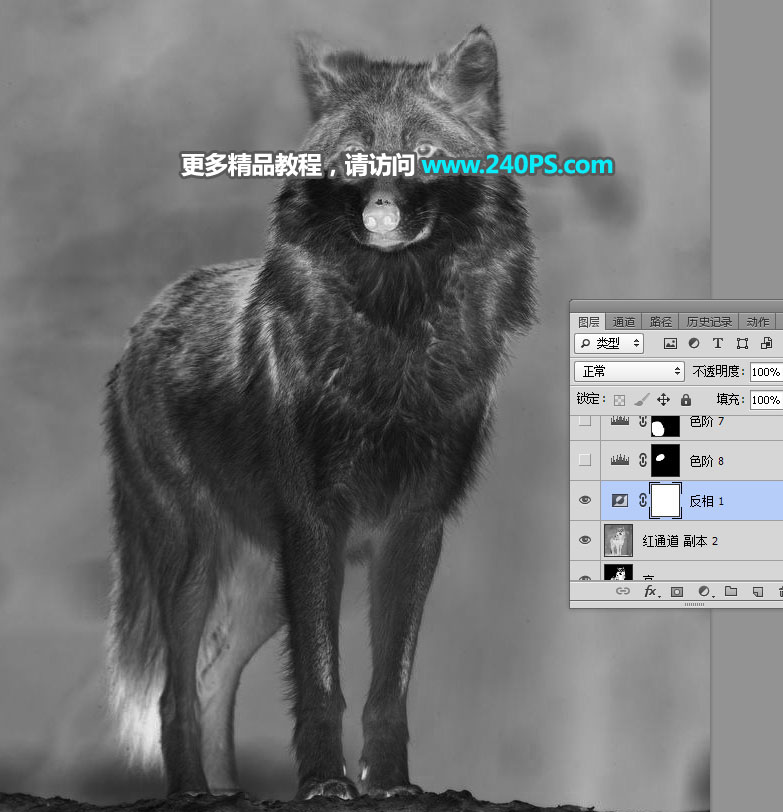Show the 色阶 8 layer
Viewport: 783px width, 812px height.
[x=586, y=460]
